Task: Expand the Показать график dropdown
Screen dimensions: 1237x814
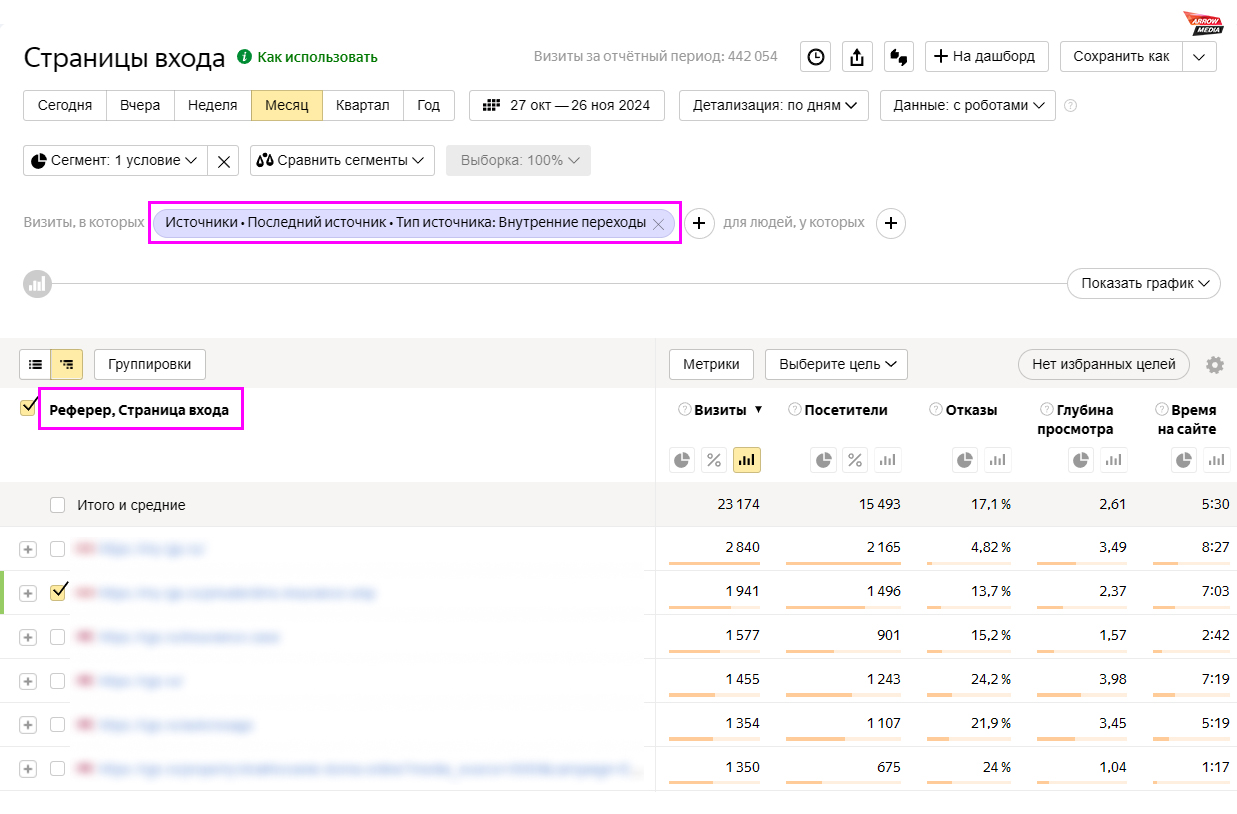Action: coord(1143,284)
